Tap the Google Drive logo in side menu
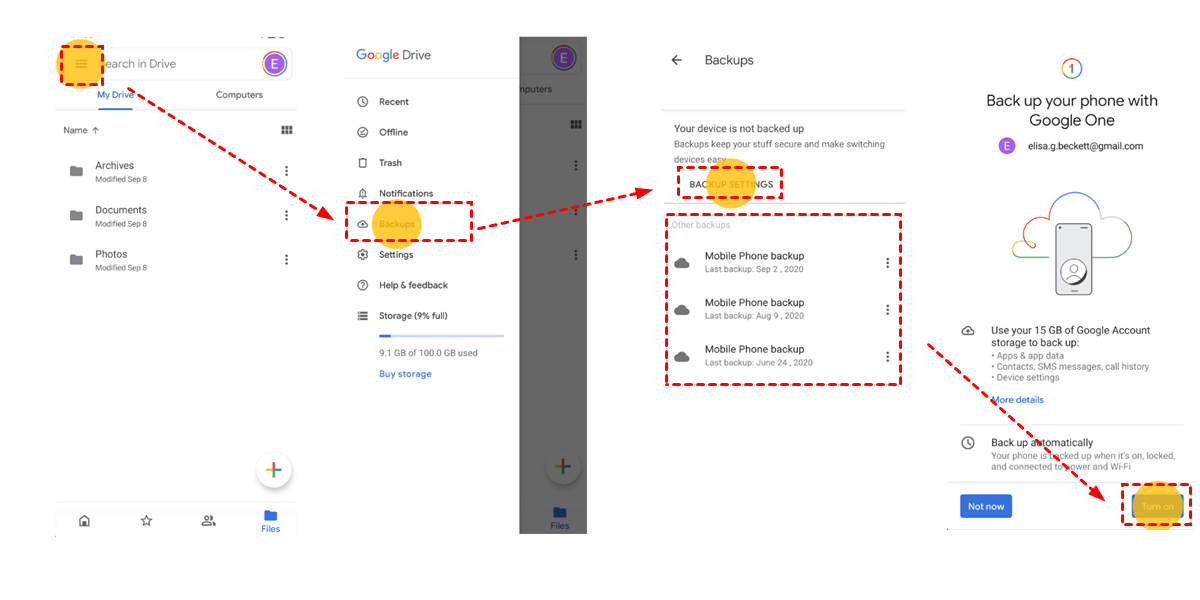The height and width of the screenshot is (600, 1200). pos(393,55)
